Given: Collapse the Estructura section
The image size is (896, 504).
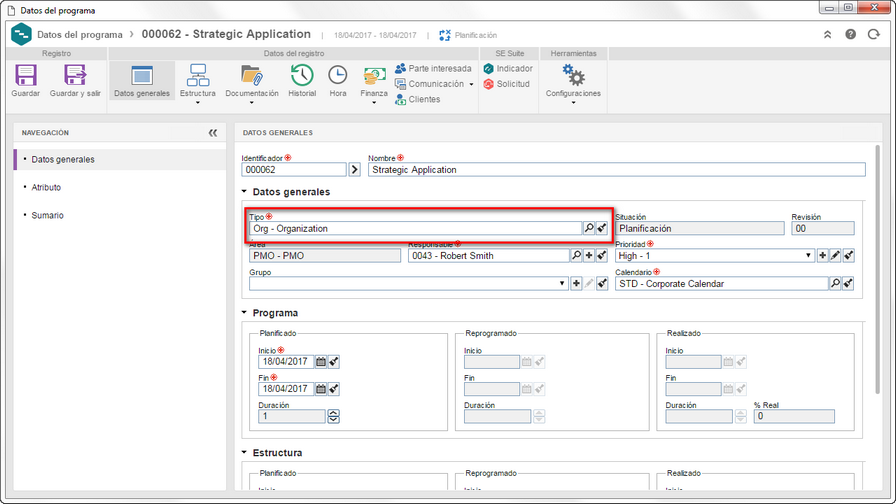Looking at the screenshot, I should click(244, 453).
